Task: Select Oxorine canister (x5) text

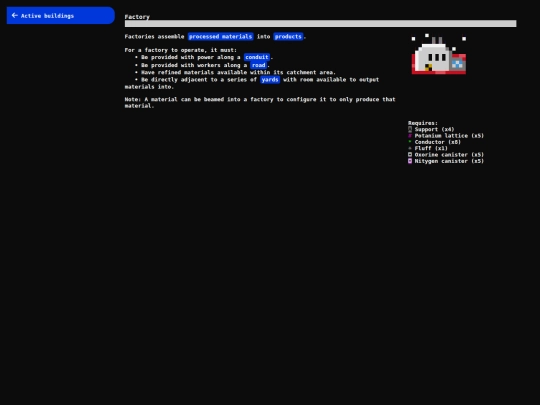Action: point(449,155)
